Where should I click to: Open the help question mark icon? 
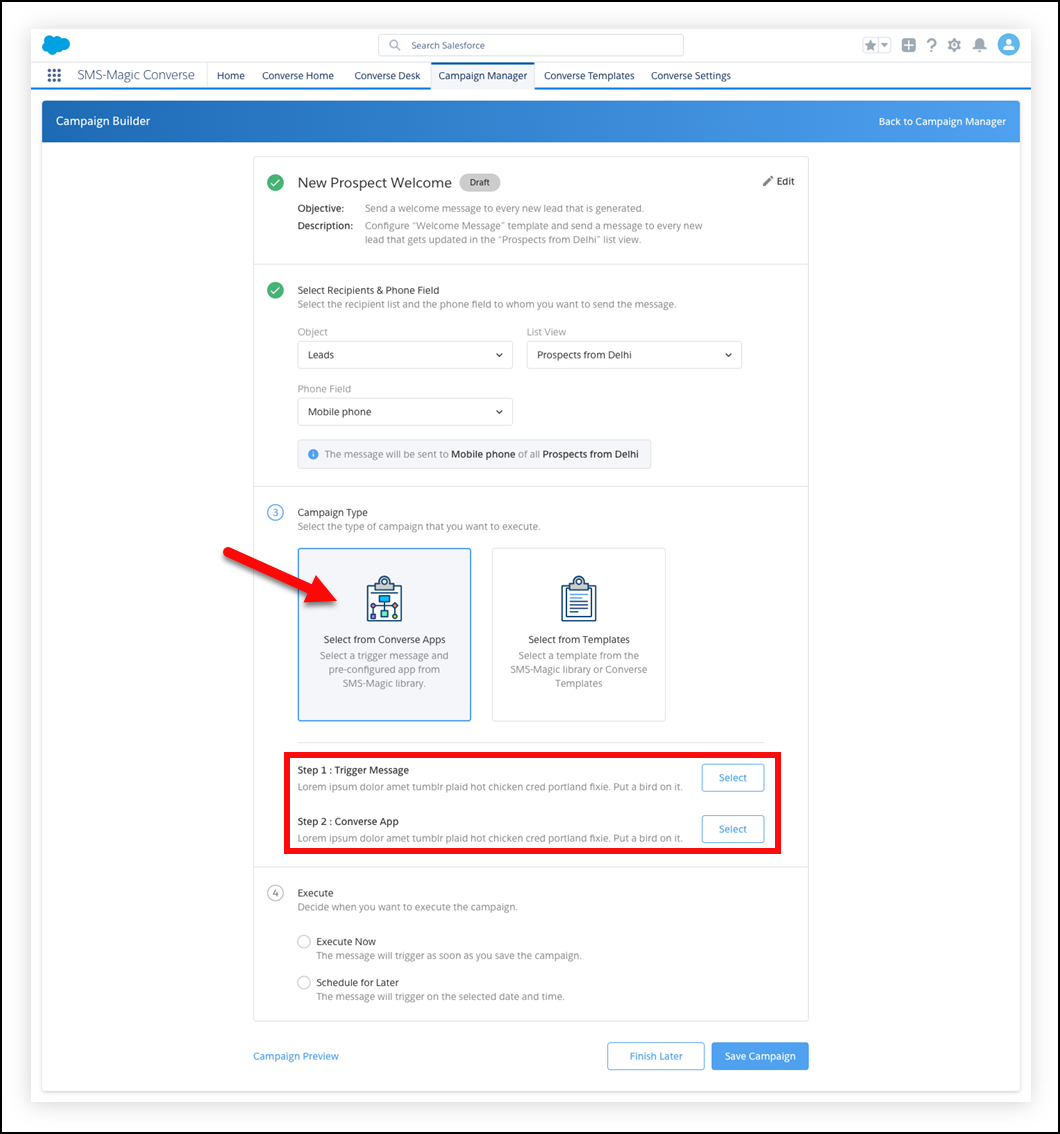tap(931, 45)
